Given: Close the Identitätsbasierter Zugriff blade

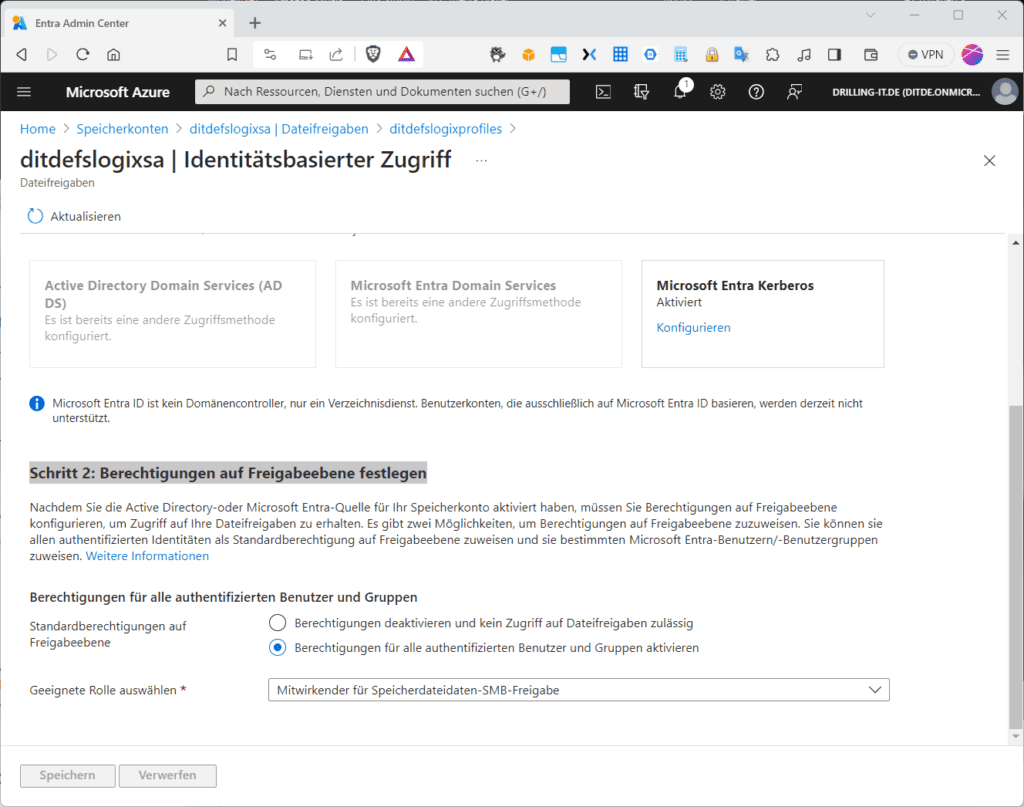Looking at the screenshot, I should pyautogui.click(x=989, y=161).
